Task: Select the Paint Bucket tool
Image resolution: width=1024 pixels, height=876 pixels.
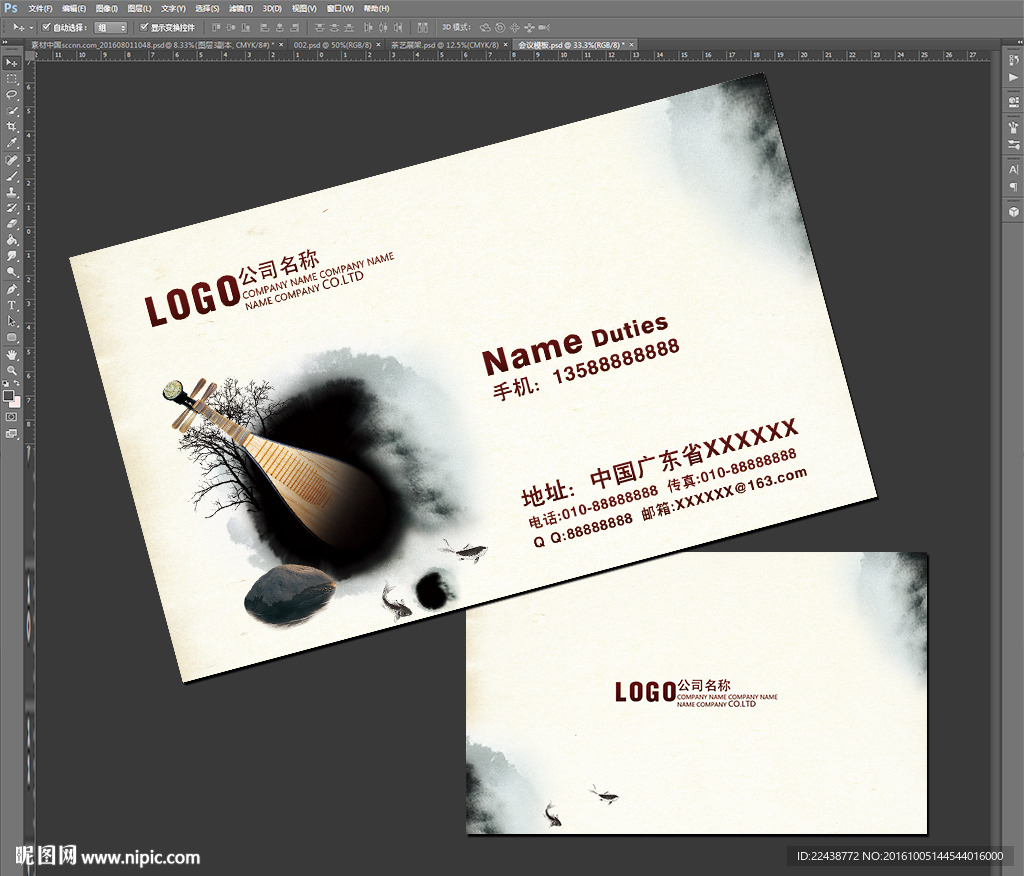Action: (12, 240)
